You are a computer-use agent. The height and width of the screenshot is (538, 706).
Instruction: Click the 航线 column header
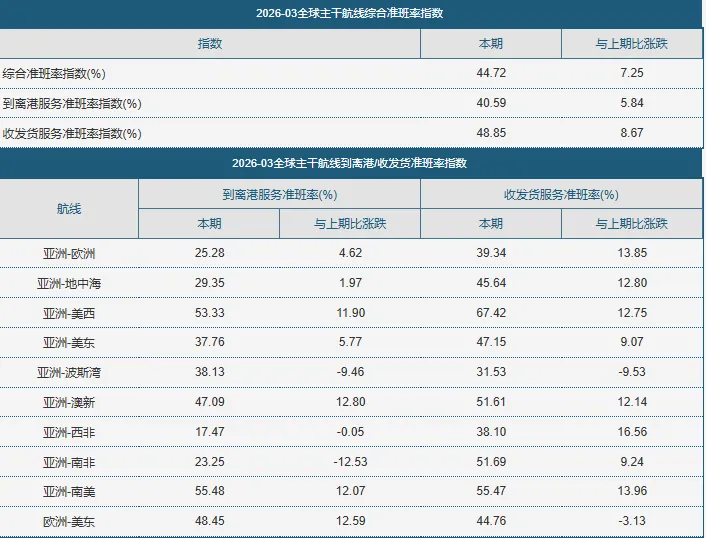69,208
